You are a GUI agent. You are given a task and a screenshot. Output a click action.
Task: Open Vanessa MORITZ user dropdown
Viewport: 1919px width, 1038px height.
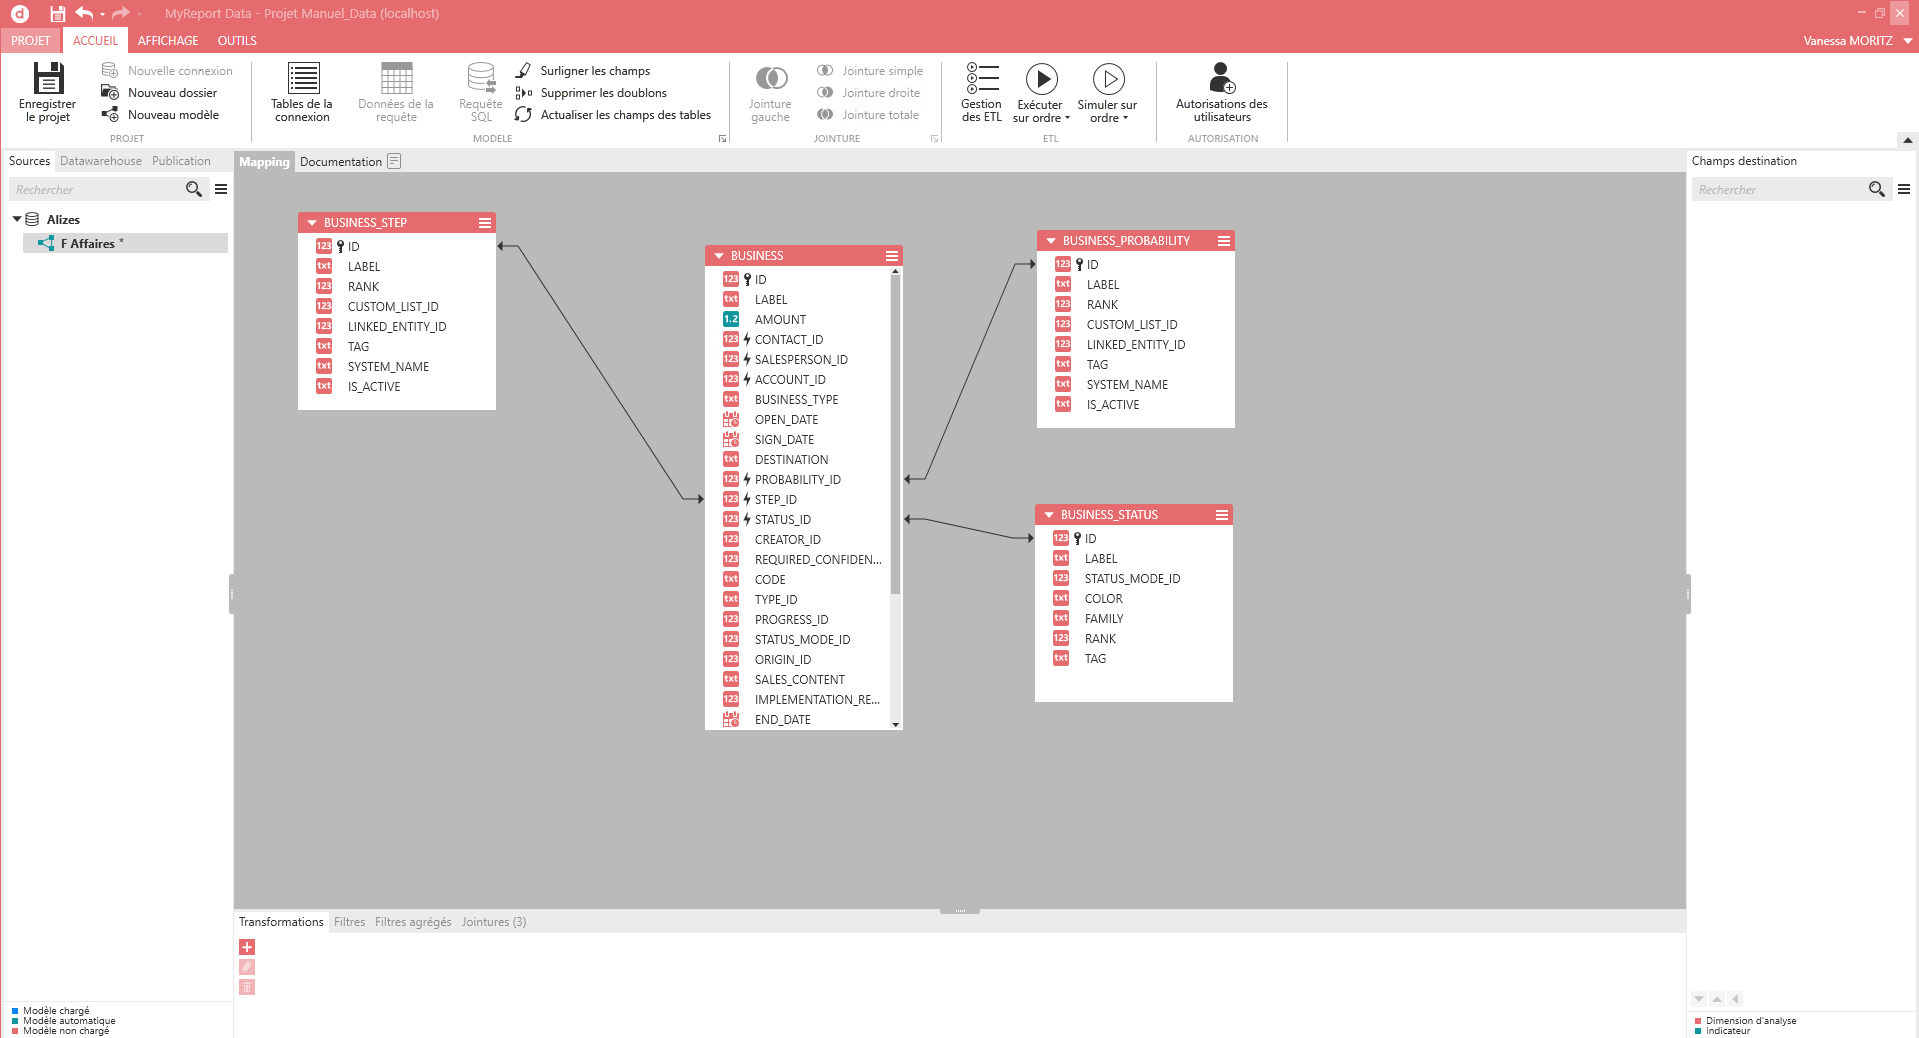(x=1907, y=41)
